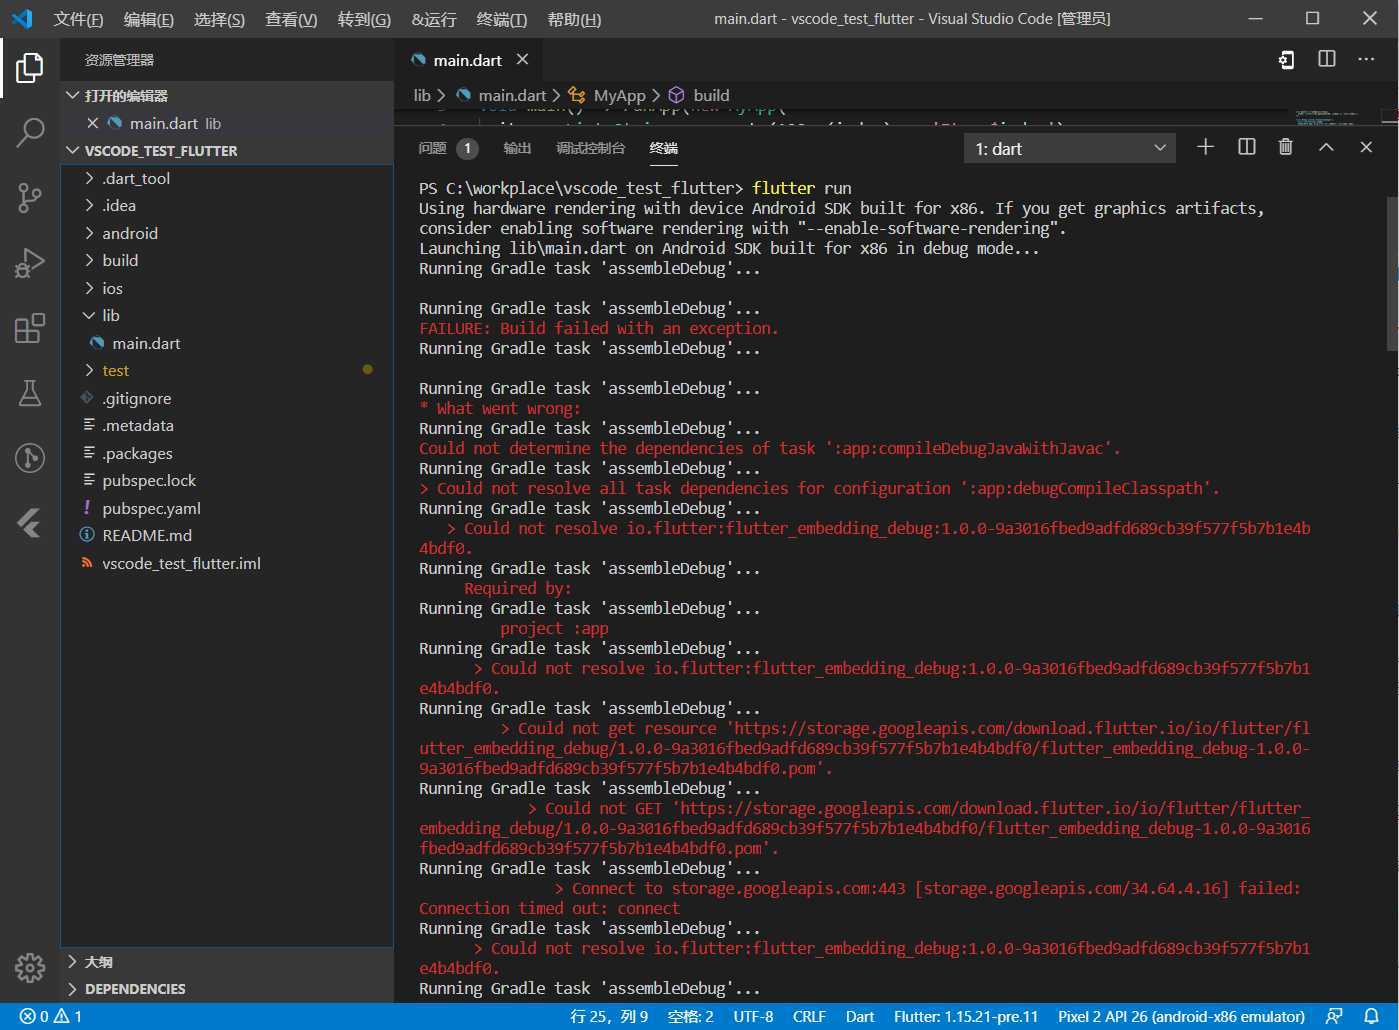Create a new terminal with plus icon
1399x1030 pixels.
1205,147
